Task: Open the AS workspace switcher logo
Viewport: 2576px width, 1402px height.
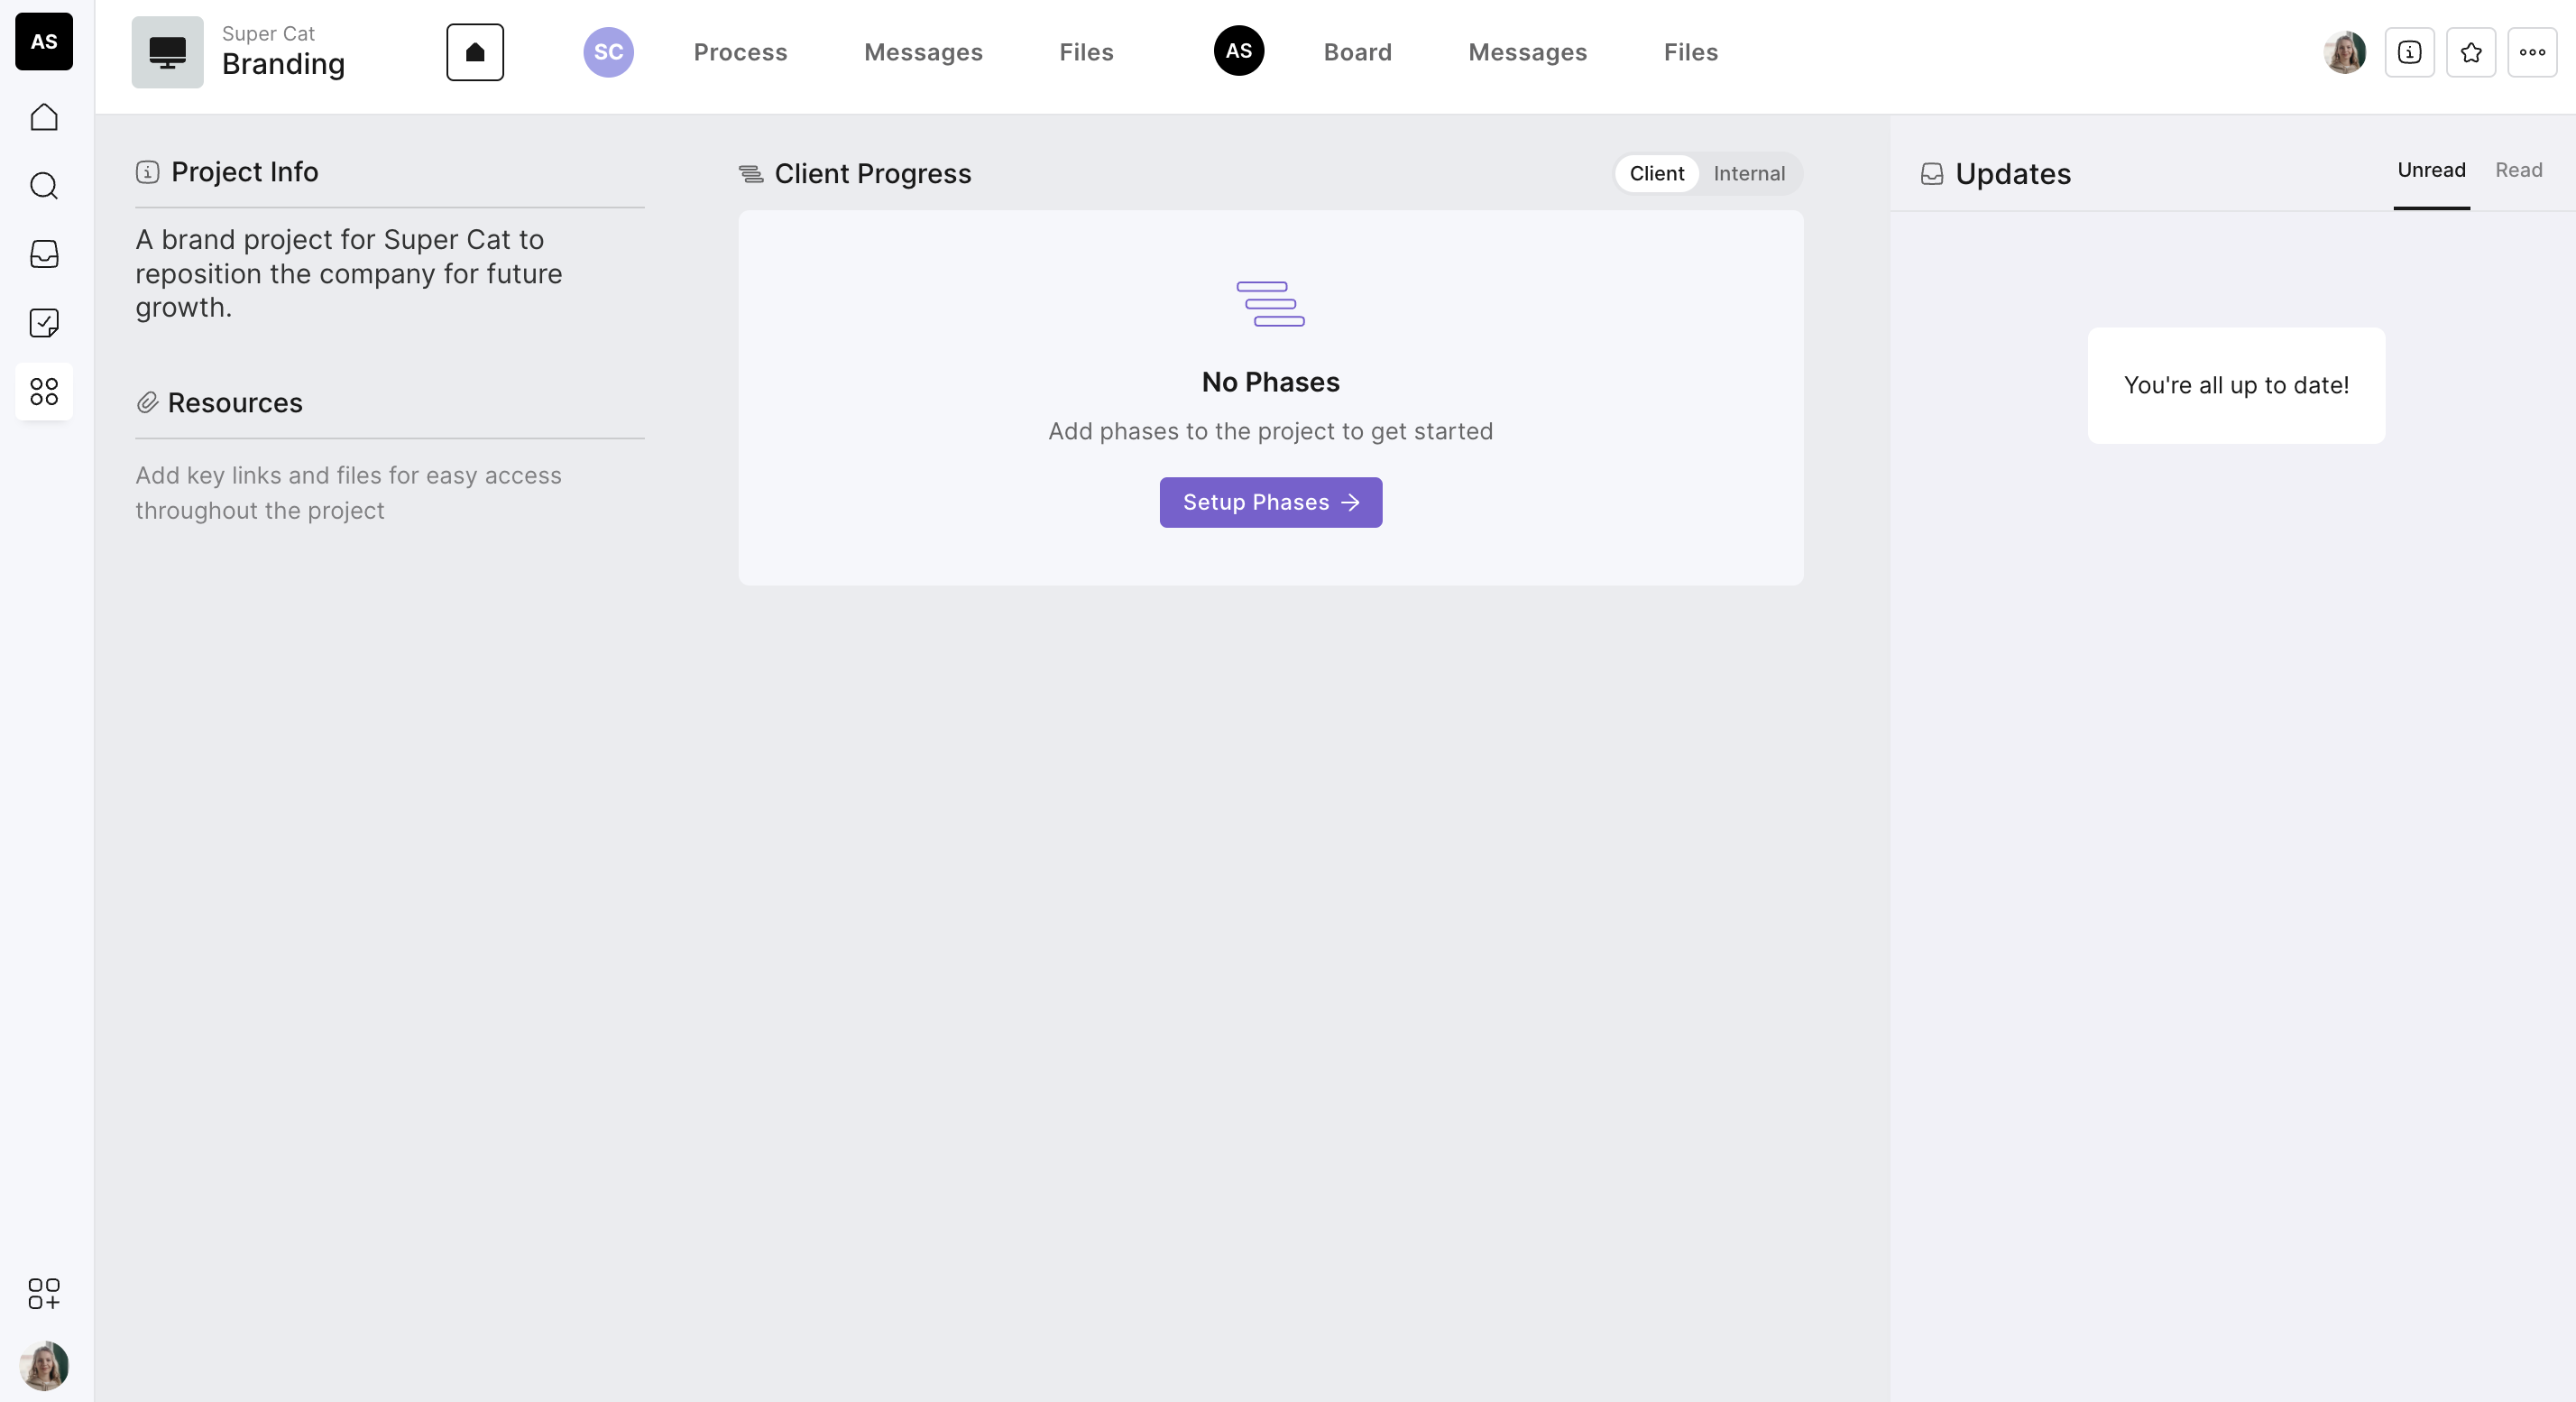Action: click(x=44, y=42)
